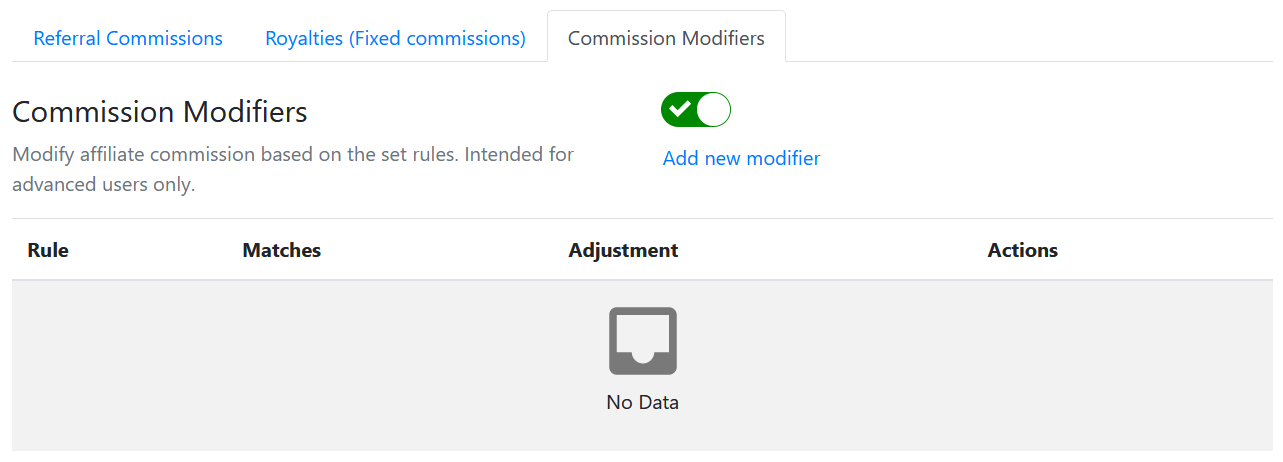
Task: Click the Adjustment column header
Action: pyautogui.click(x=623, y=250)
